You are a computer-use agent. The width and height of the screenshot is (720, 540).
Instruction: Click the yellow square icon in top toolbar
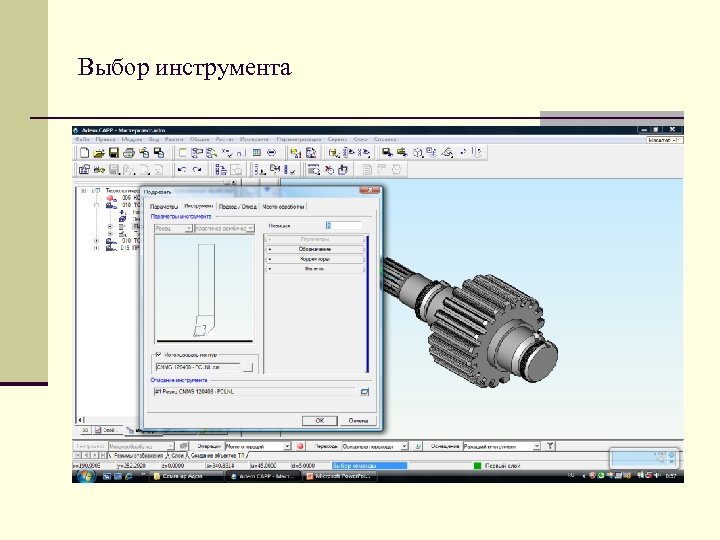pos(182,152)
